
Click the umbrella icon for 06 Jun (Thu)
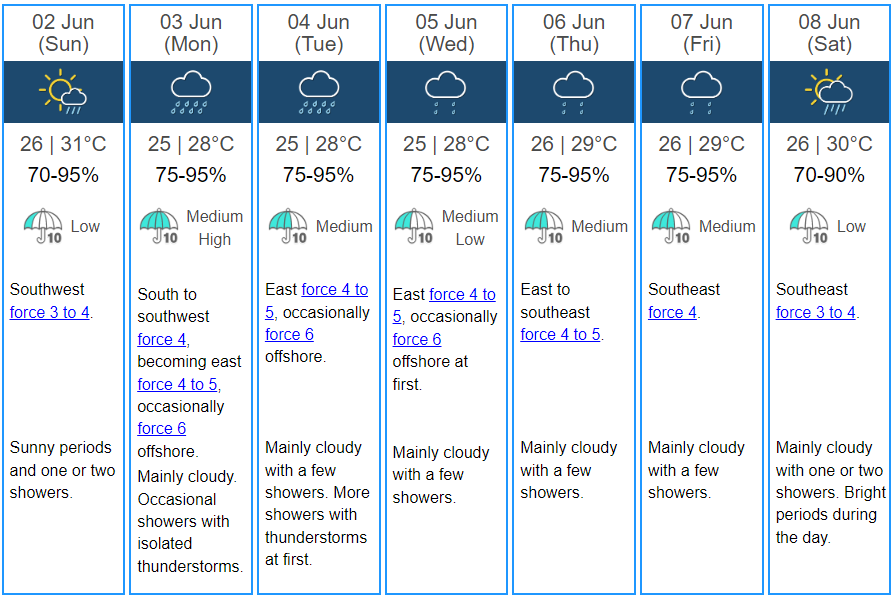coord(544,226)
